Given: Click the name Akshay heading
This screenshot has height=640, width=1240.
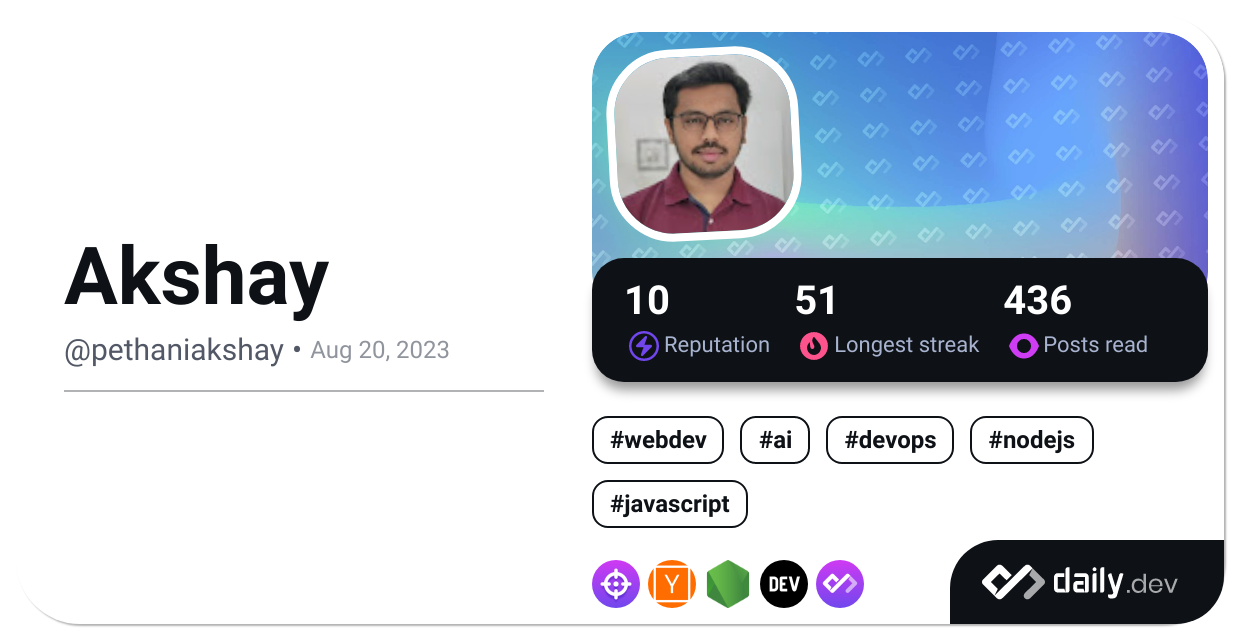Looking at the screenshot, I should point(197,277).
